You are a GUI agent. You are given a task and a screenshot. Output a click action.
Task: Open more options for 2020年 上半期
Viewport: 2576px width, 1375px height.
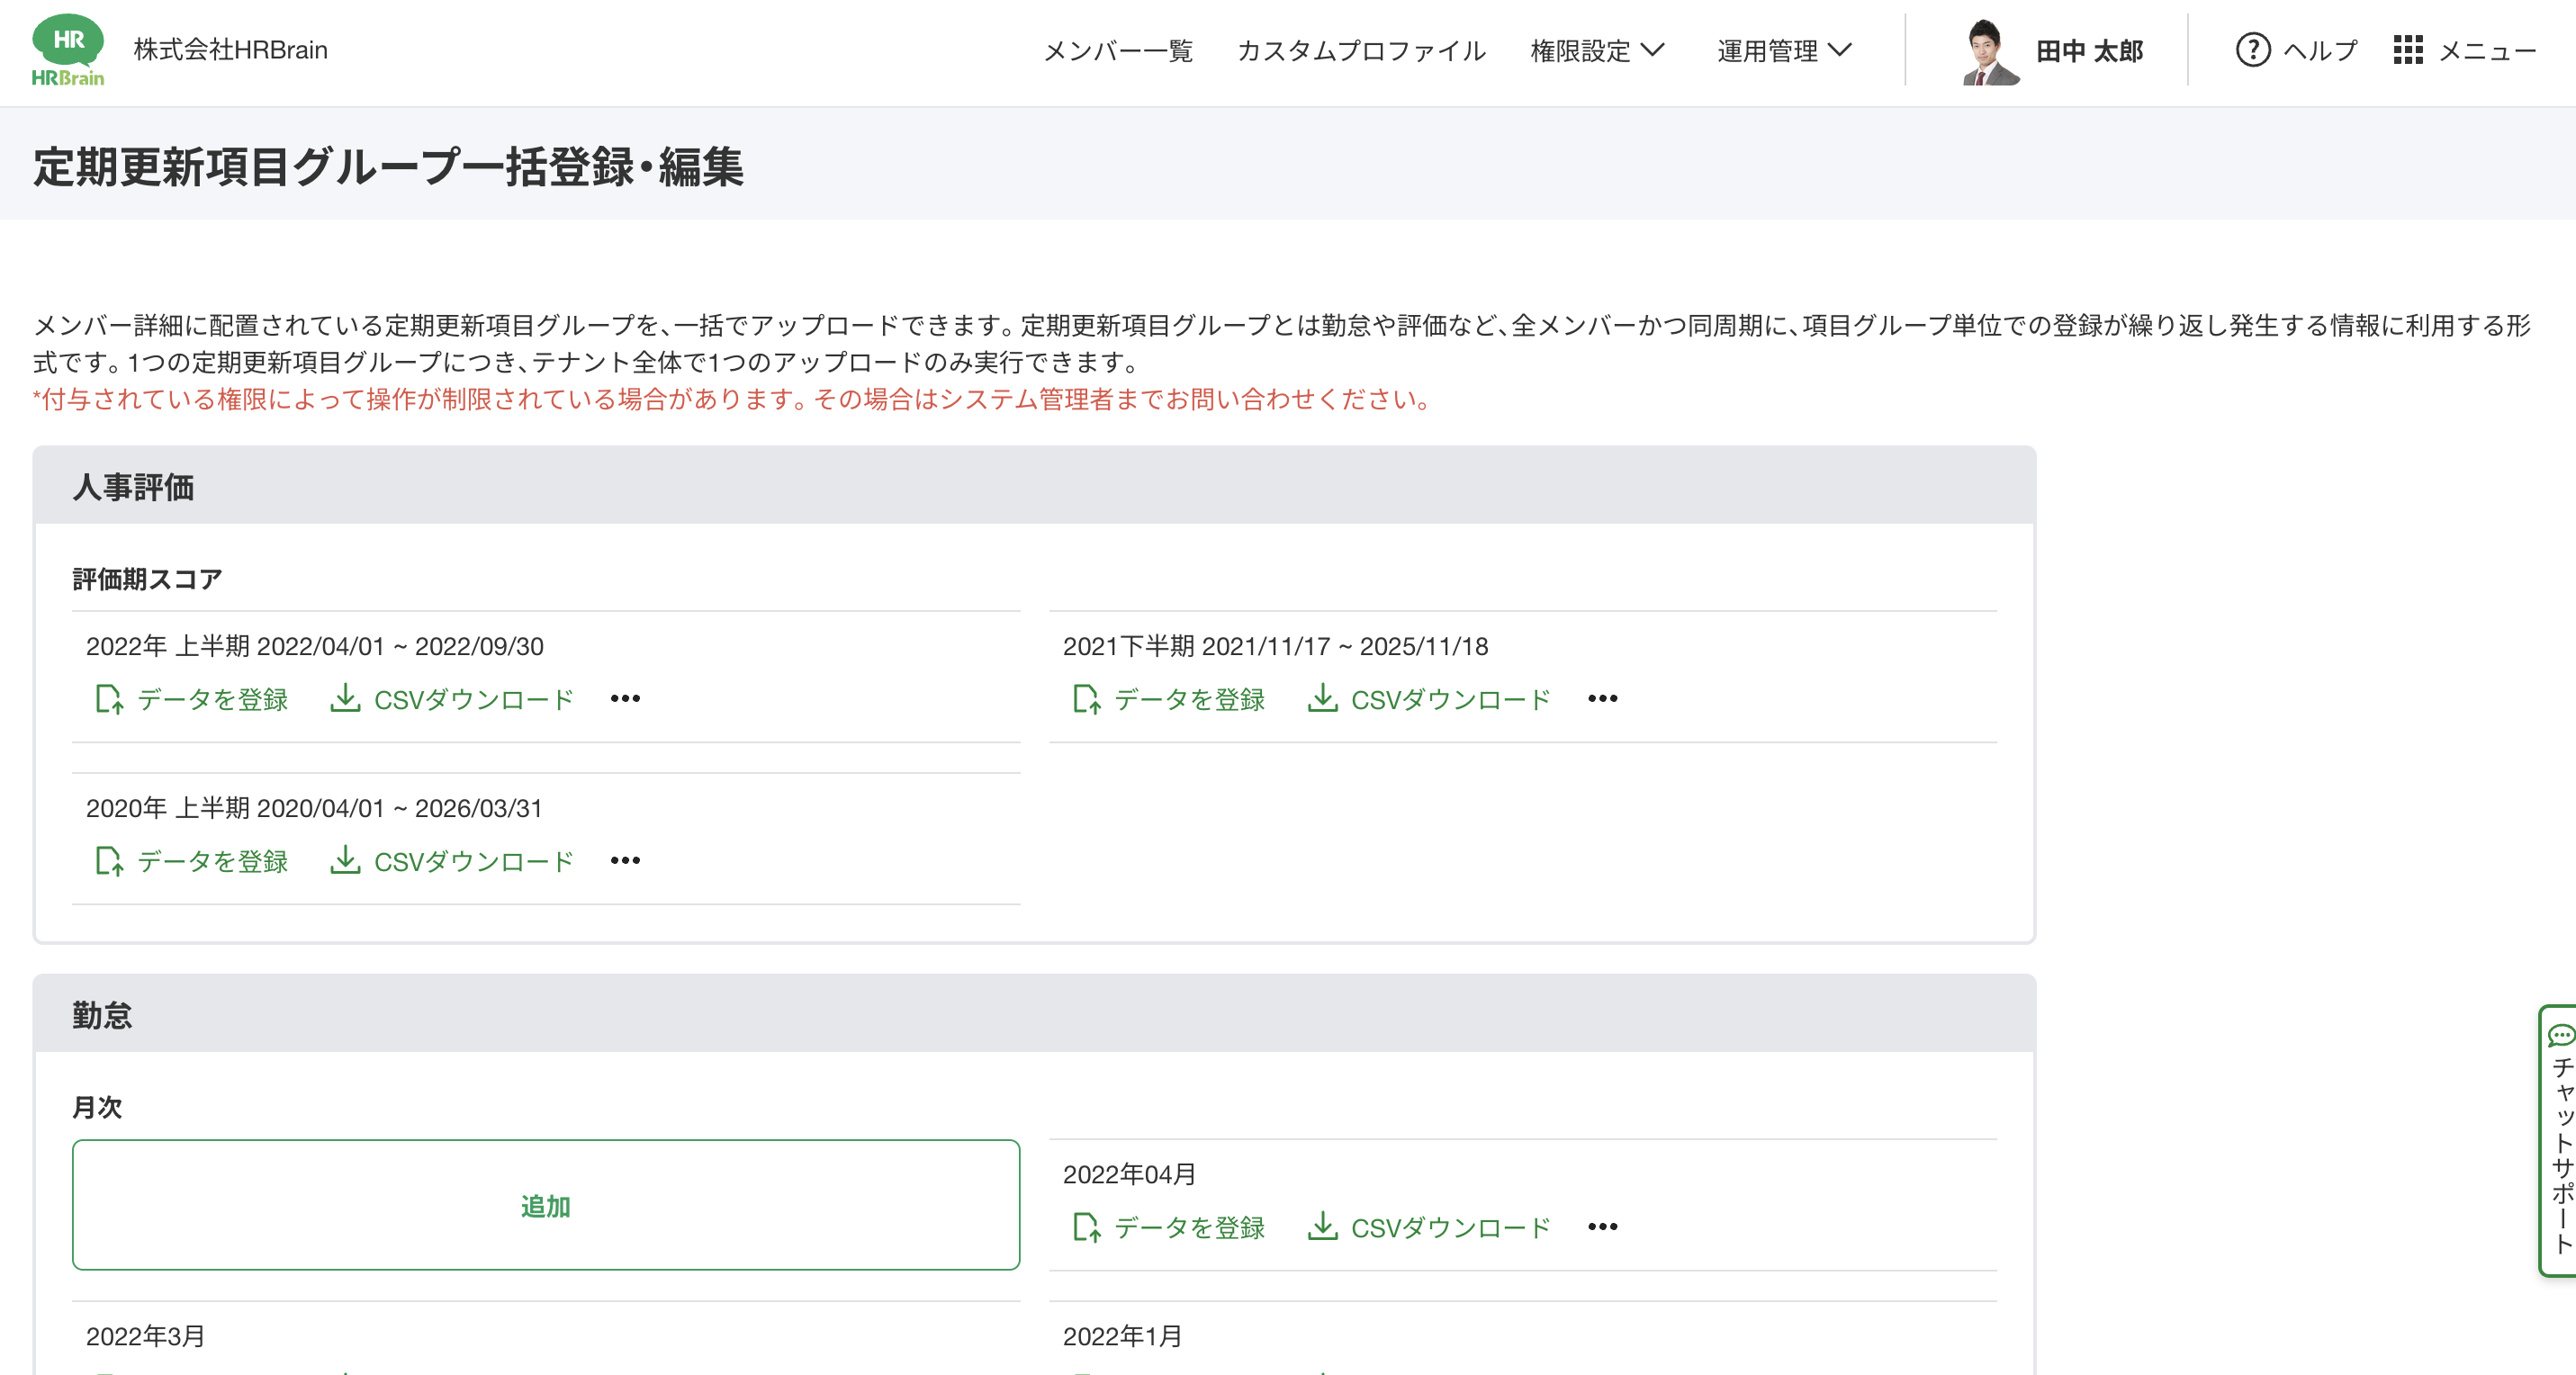click(625, 861)
